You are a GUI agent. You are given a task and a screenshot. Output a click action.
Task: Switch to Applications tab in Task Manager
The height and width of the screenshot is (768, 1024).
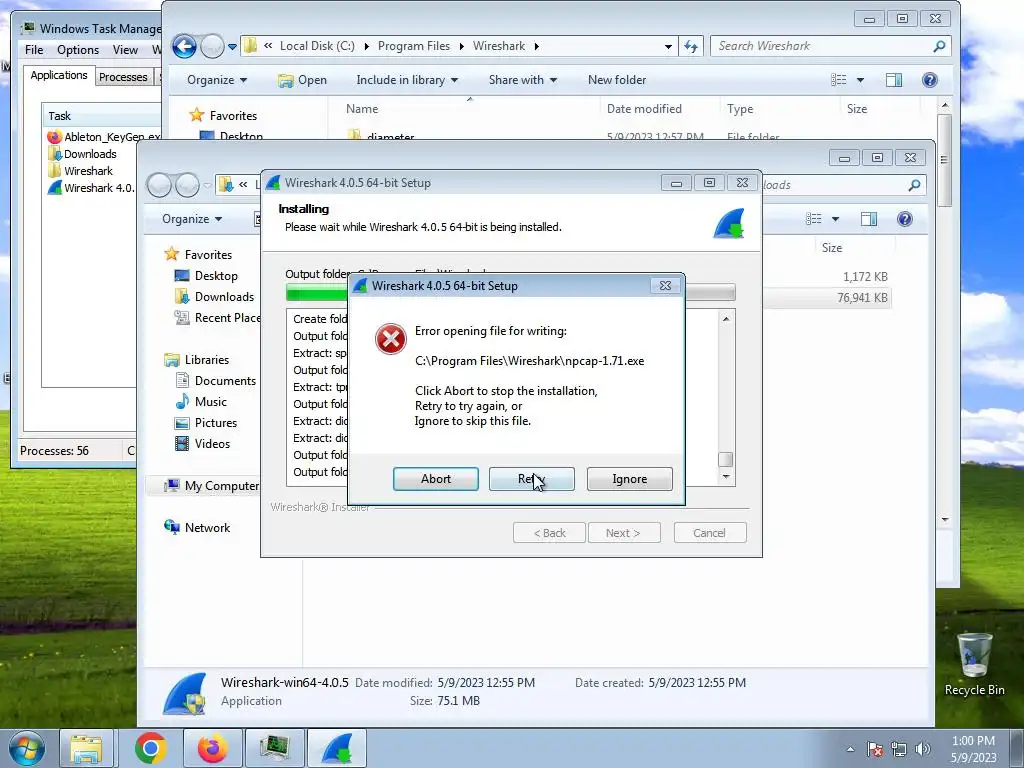tap(59, 75)
